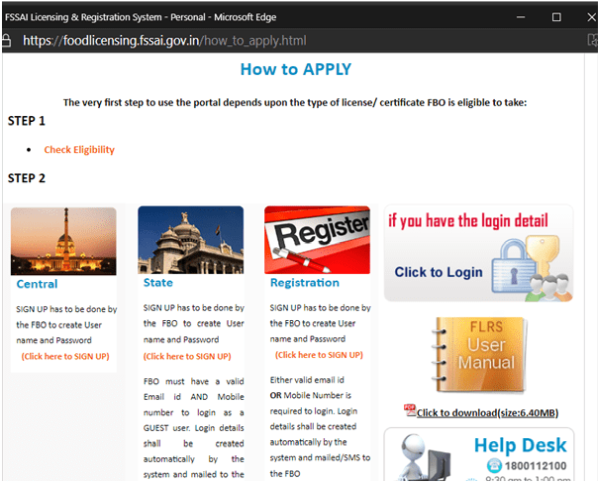
Task: Select the Register stamp image
Action: click(317, 240)
